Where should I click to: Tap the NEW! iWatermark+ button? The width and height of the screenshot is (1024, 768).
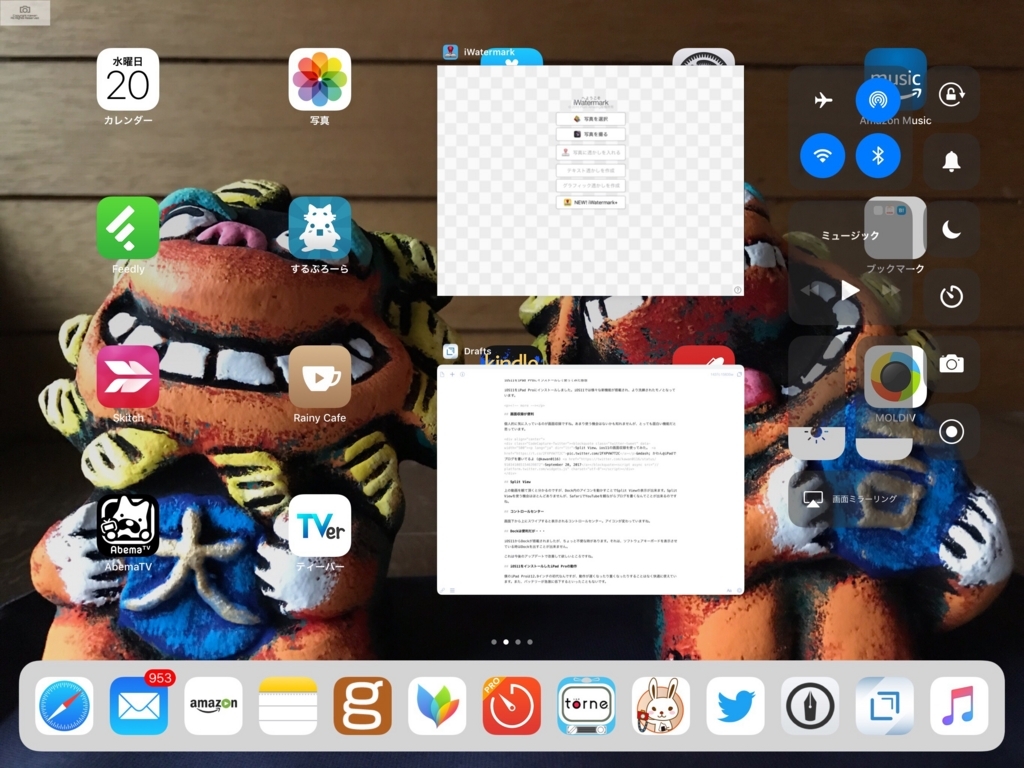pos(591,202)
